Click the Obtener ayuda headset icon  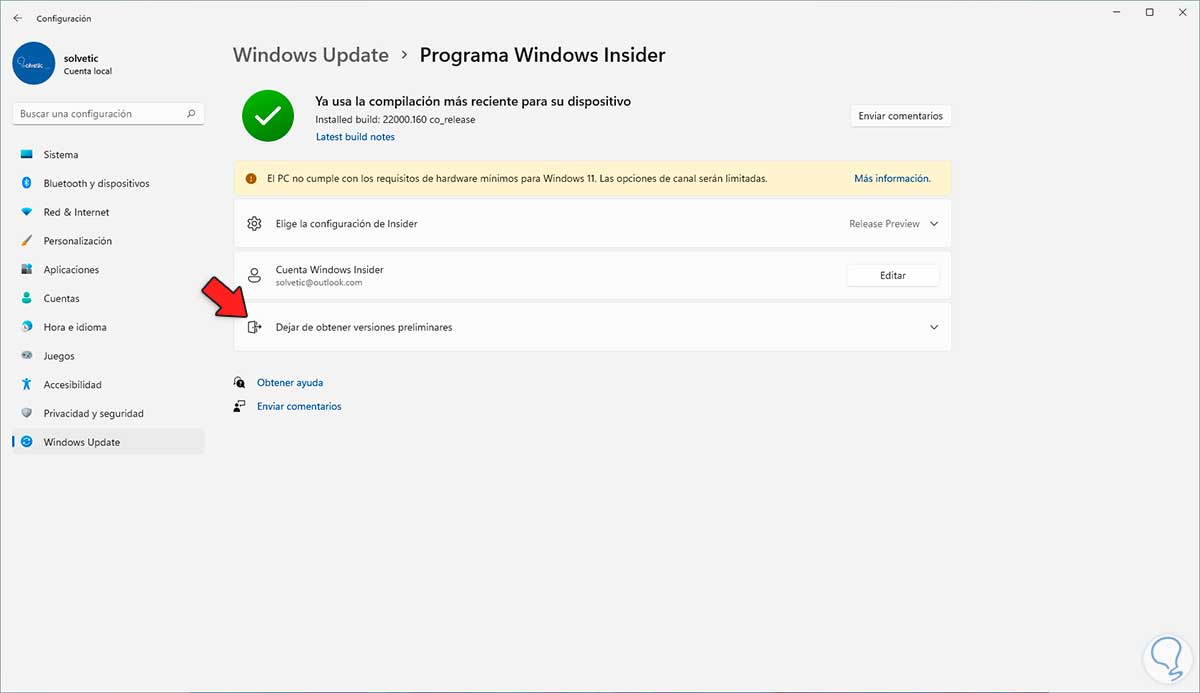click(240, 383)
